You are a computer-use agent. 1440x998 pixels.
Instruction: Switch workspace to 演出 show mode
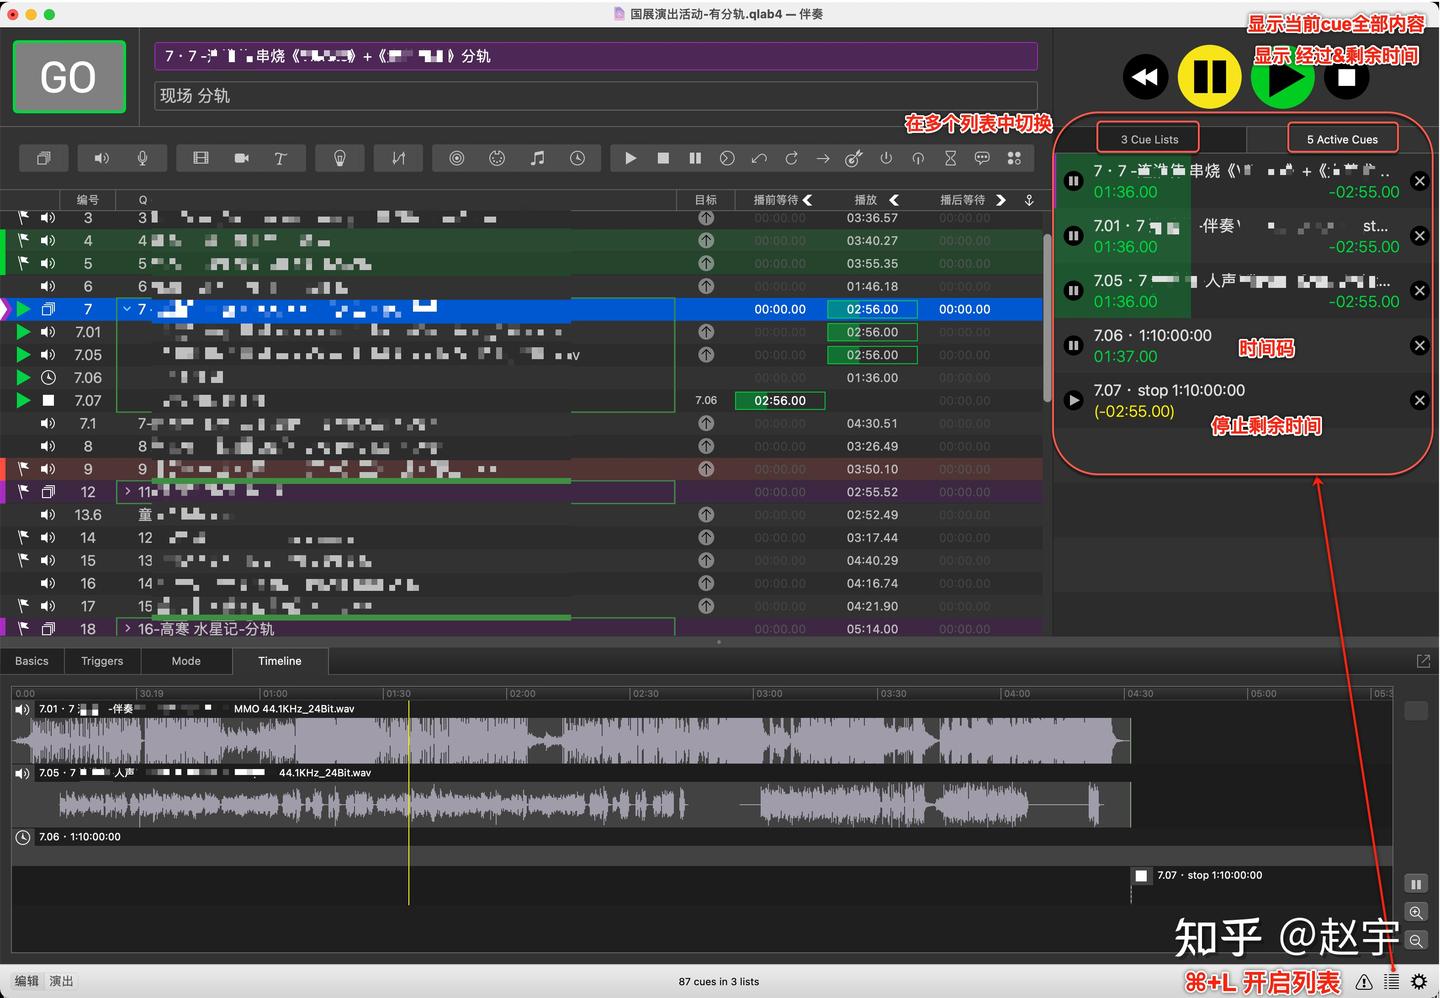point(60,981)
